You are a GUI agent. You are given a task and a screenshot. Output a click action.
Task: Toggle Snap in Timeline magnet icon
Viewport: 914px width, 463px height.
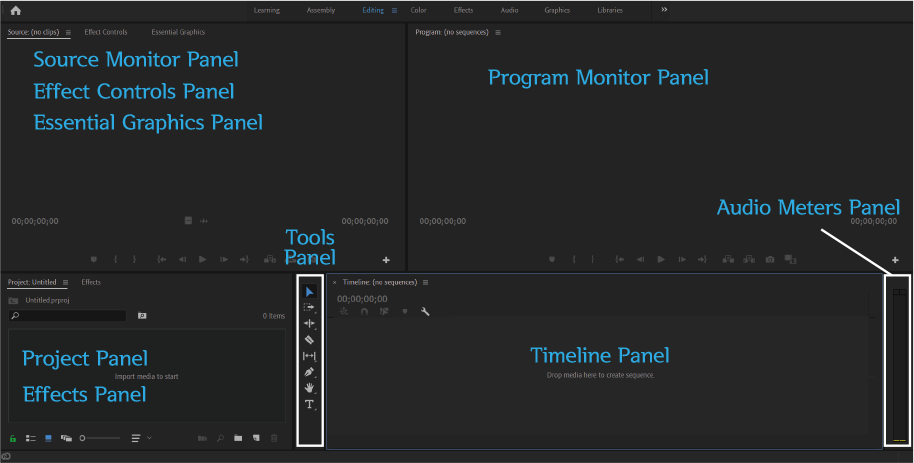coord(364,311)
